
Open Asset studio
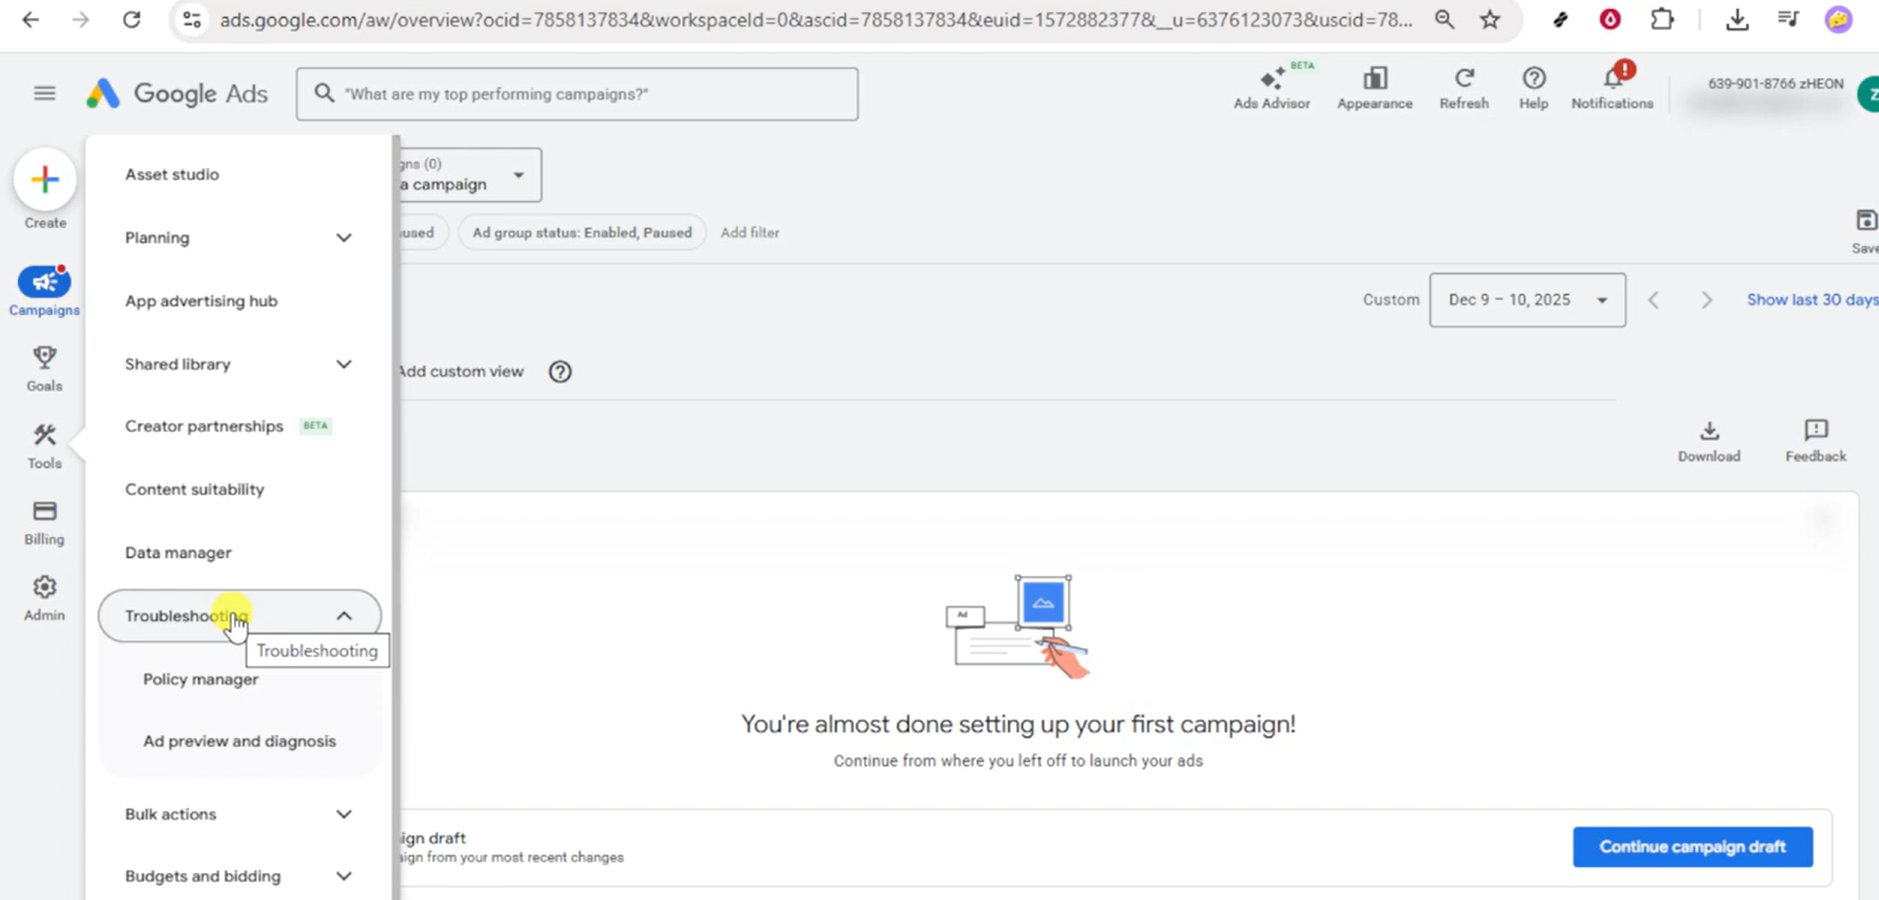click(x=172, y=174)
